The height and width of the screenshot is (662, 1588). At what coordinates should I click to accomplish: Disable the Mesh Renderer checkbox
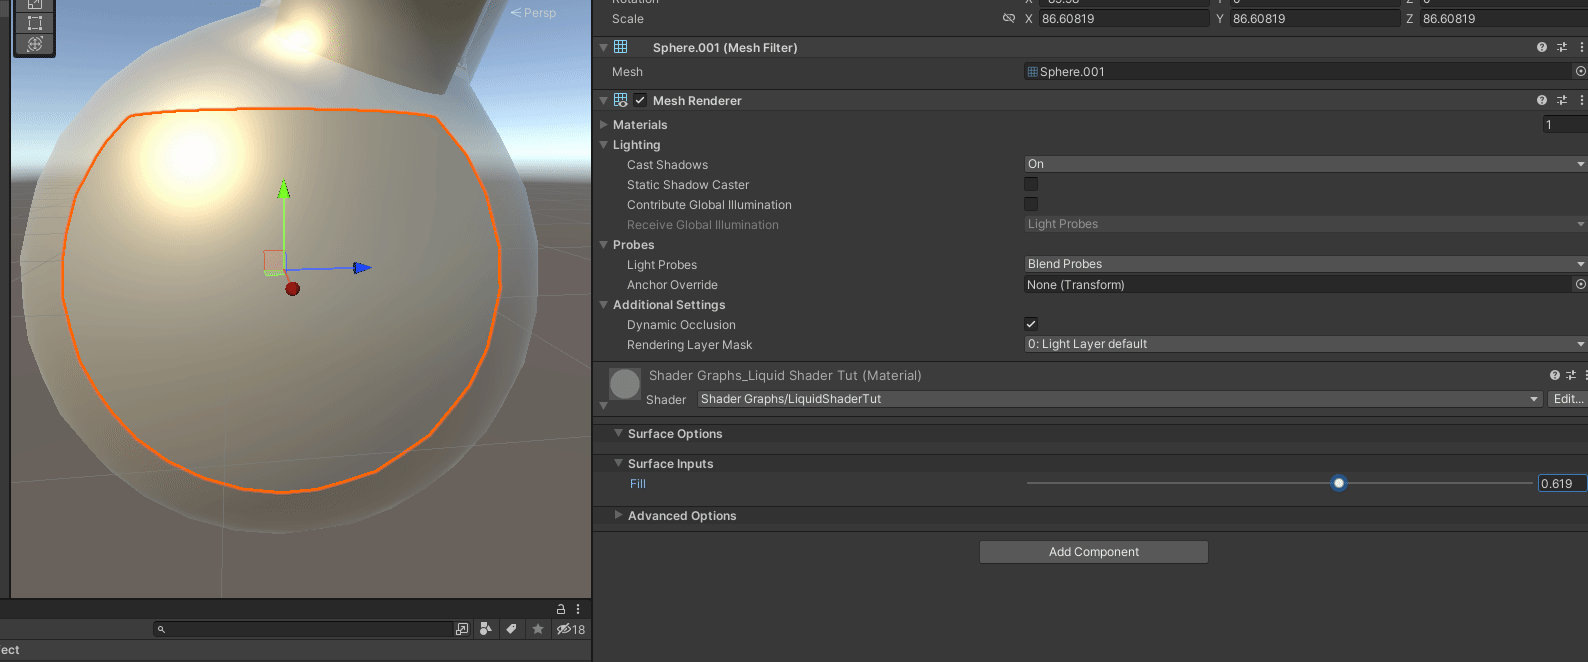click(x=640, y=100)
